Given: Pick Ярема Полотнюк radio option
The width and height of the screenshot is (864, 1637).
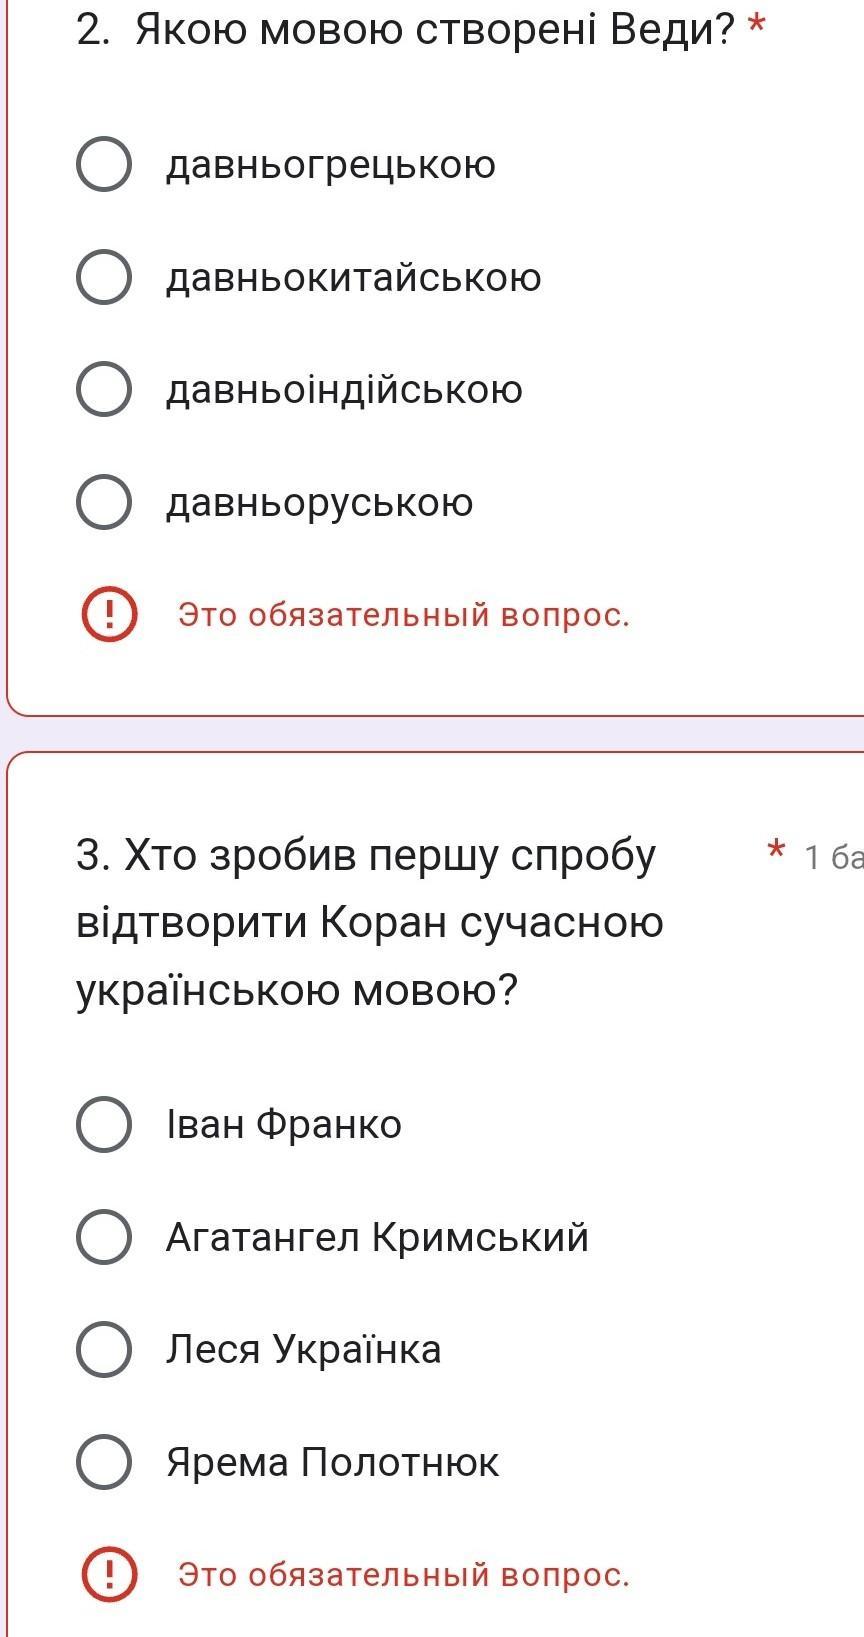Looking at the screenshot, I should click(x=104, y=1462).
